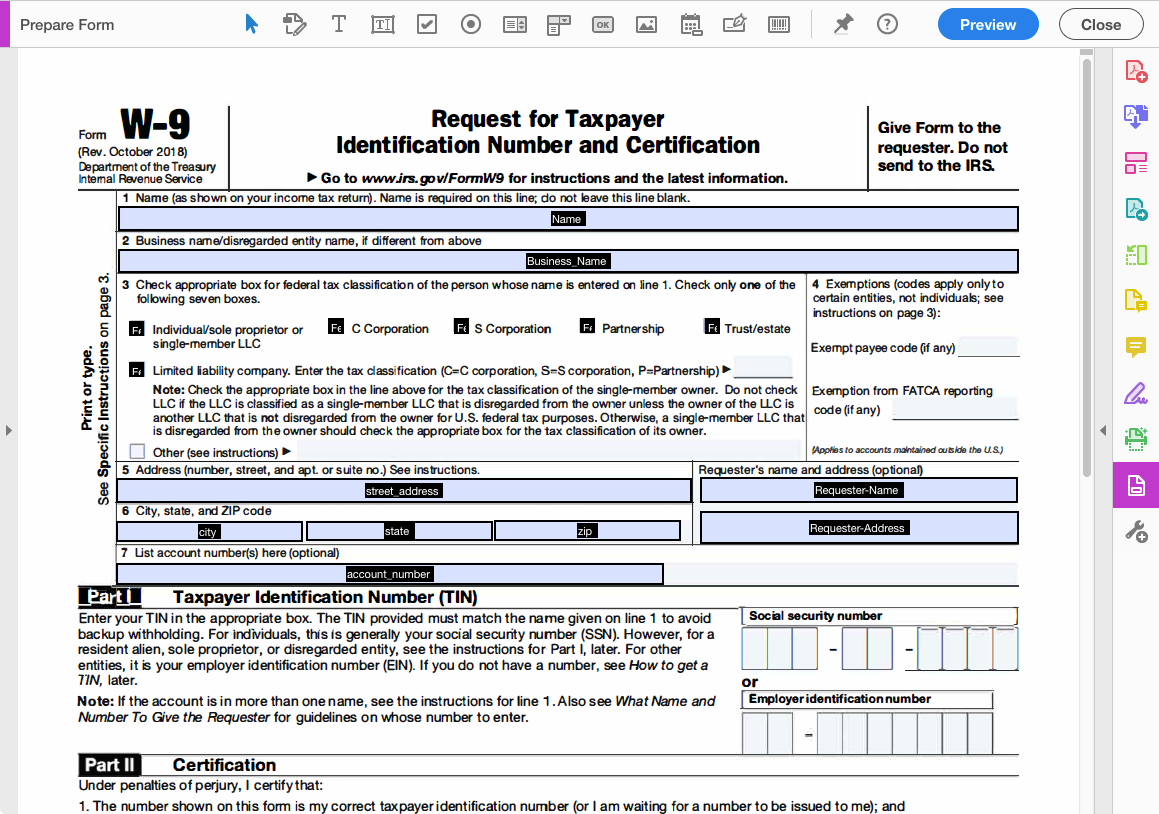Viewport: 1159px width, 814px height.
Task: Click the highlighted Prepare Form sidebar icon
Action: pos(1136,485)
